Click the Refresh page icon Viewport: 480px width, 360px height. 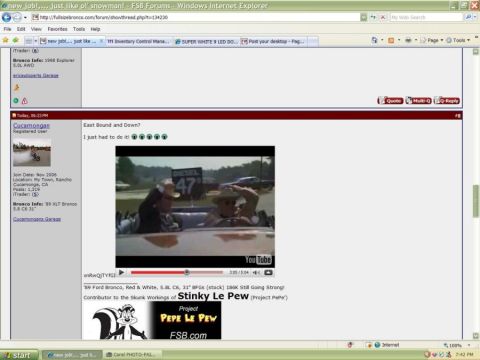(x=373, y=17)
